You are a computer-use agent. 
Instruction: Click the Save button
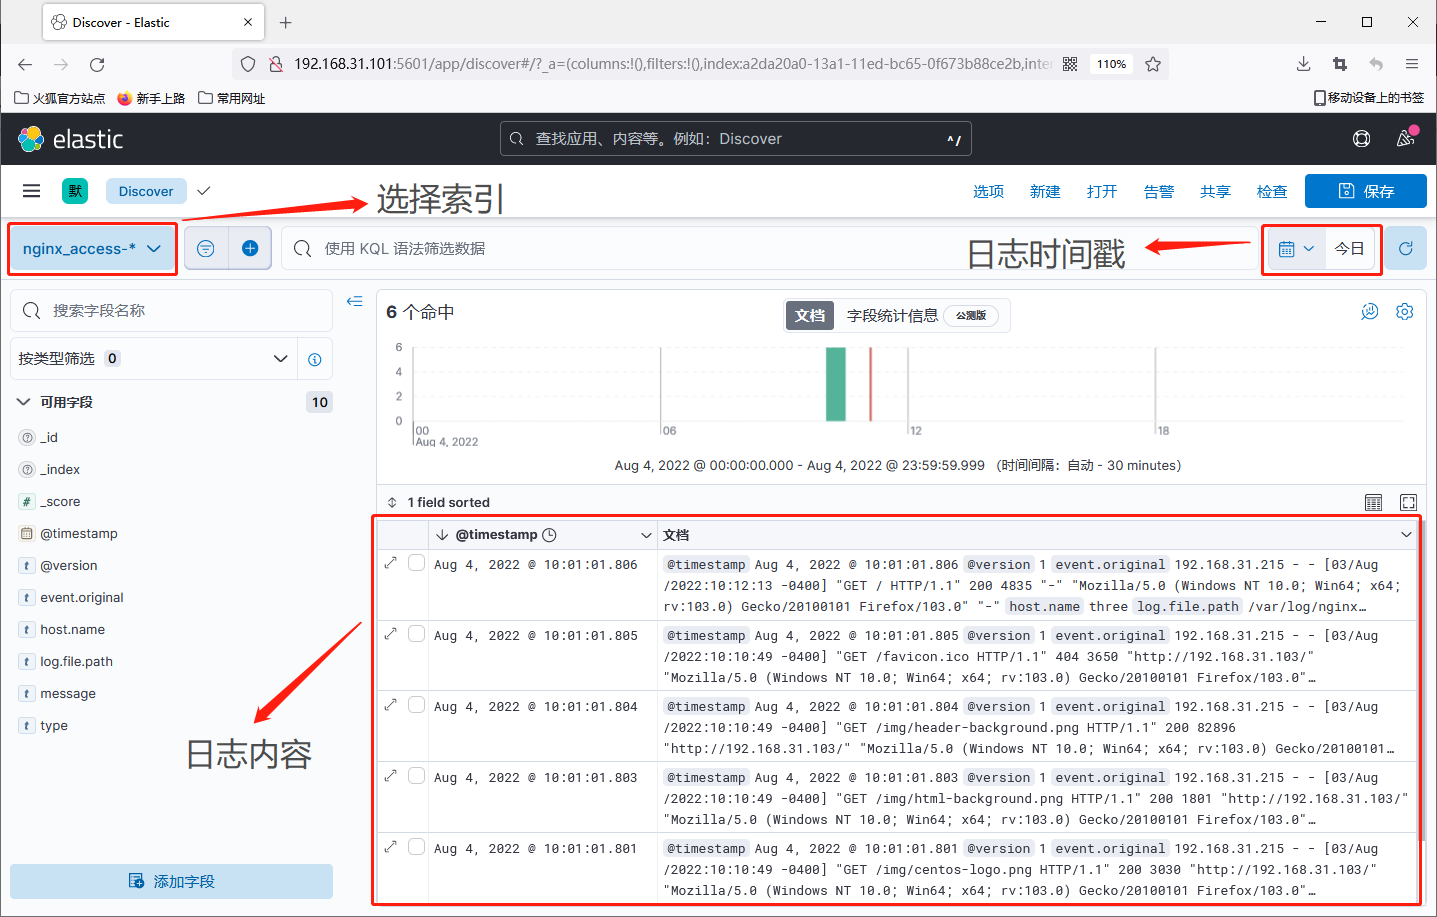tap(1365, 191)
